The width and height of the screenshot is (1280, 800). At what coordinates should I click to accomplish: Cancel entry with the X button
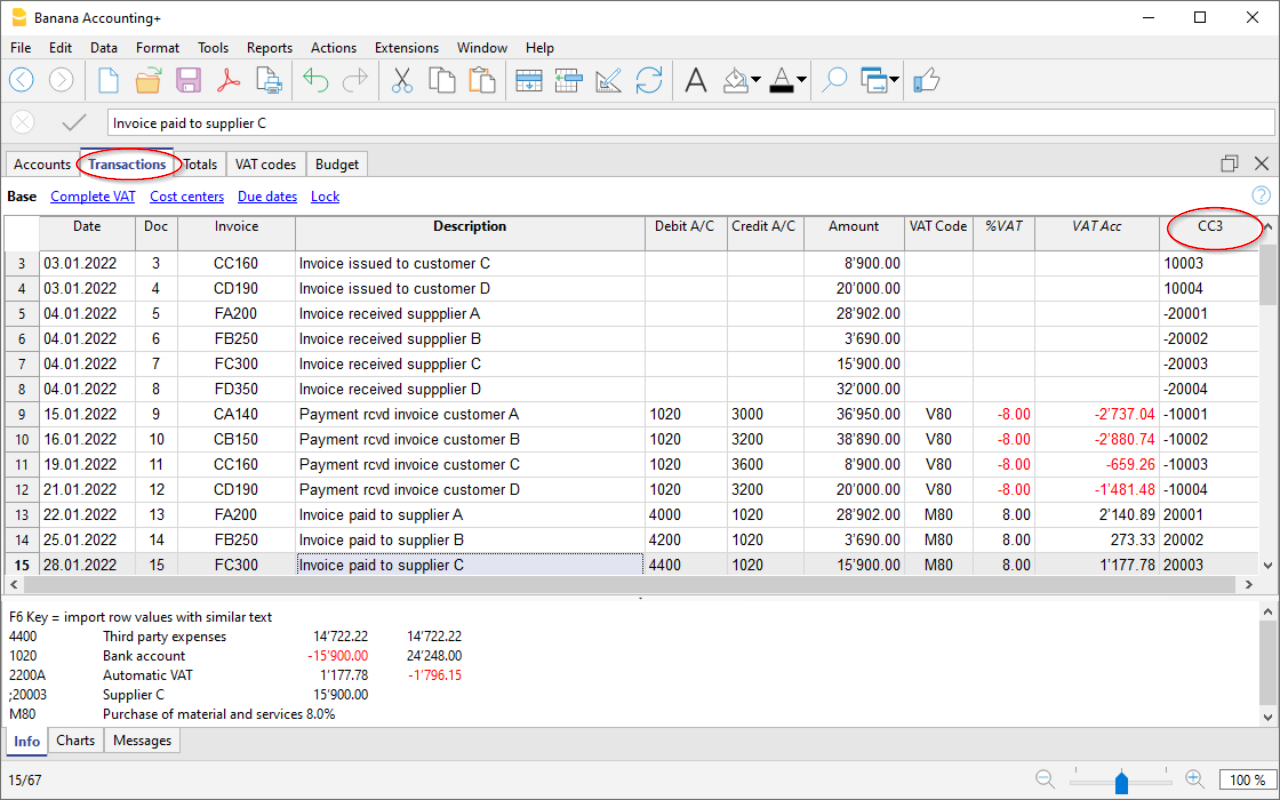tap(22, 123)
